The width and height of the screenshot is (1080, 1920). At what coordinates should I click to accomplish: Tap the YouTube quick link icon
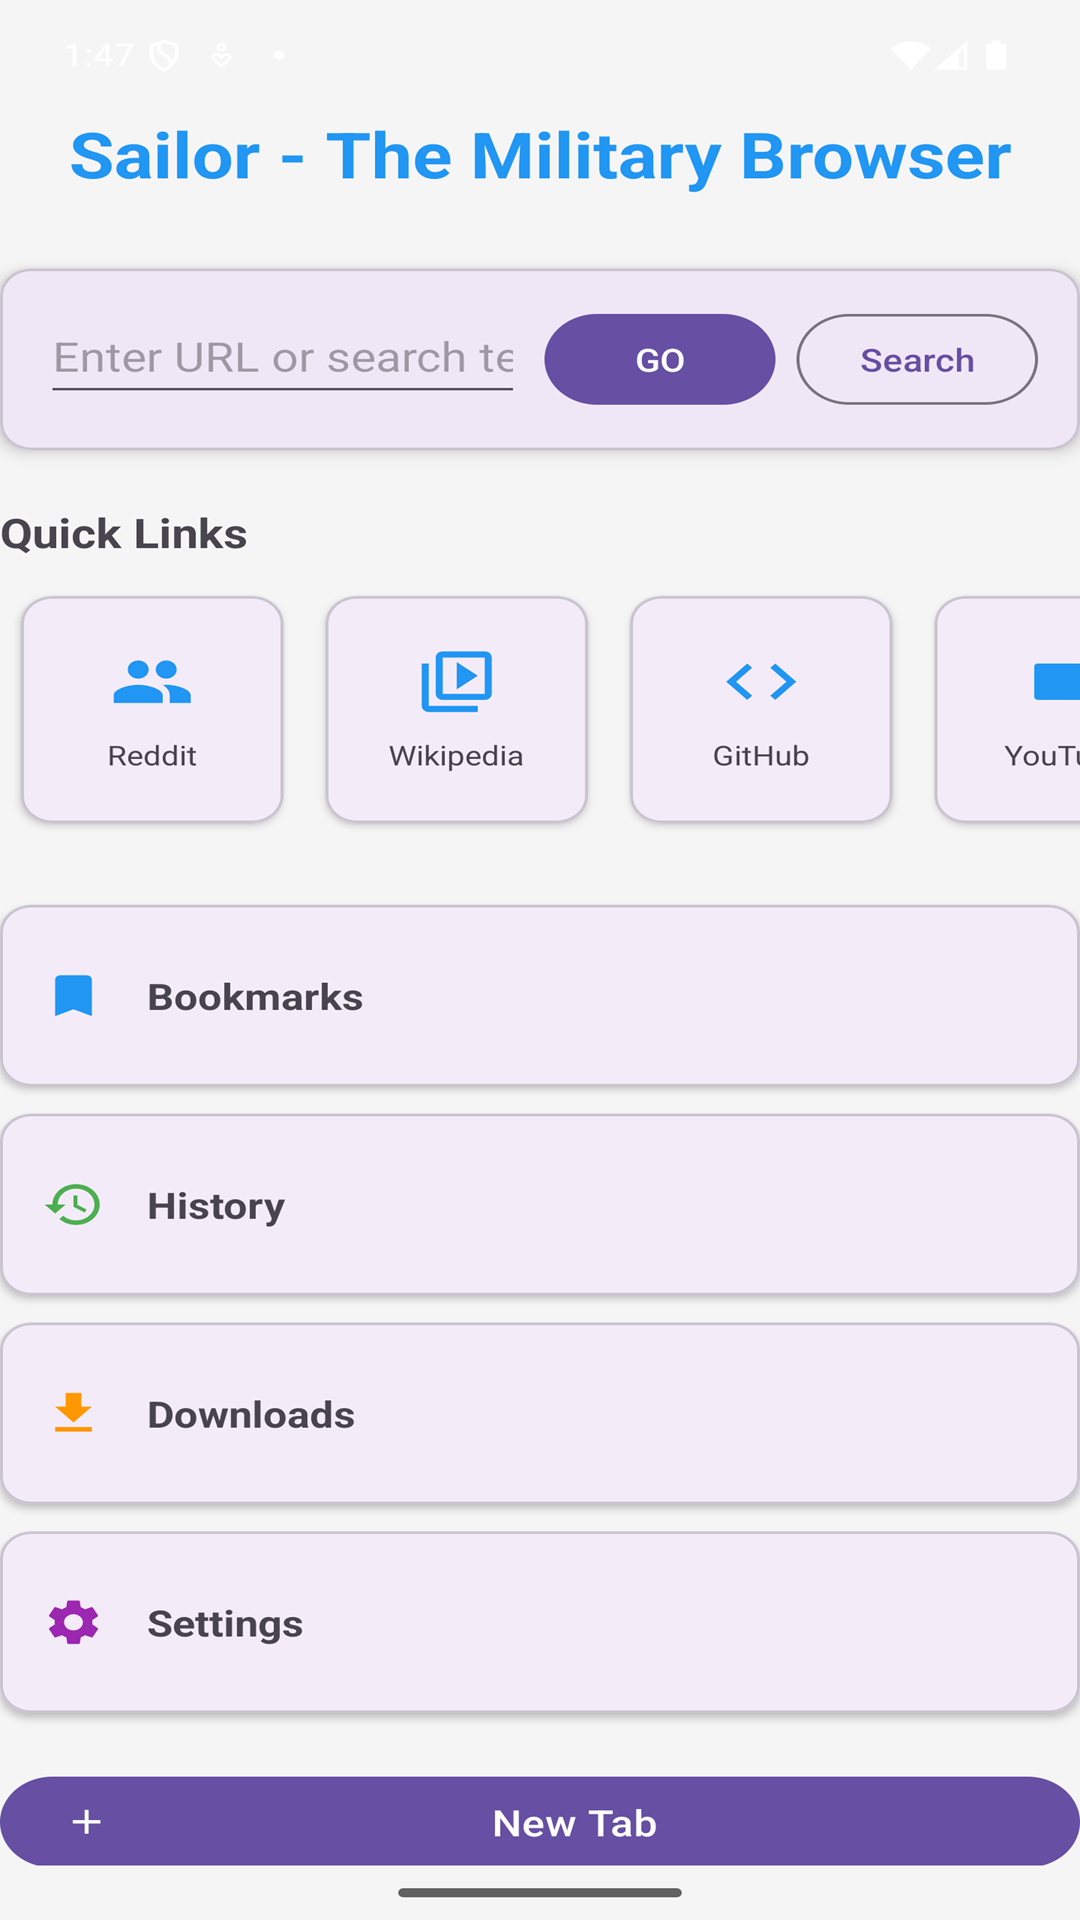tap(1056, 682)
